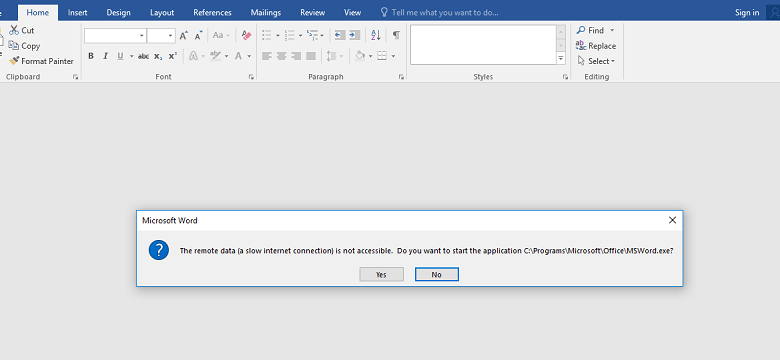Click Yes in Microsoft Word dialog
Screen dimensions: 780x360
[382, 274]
